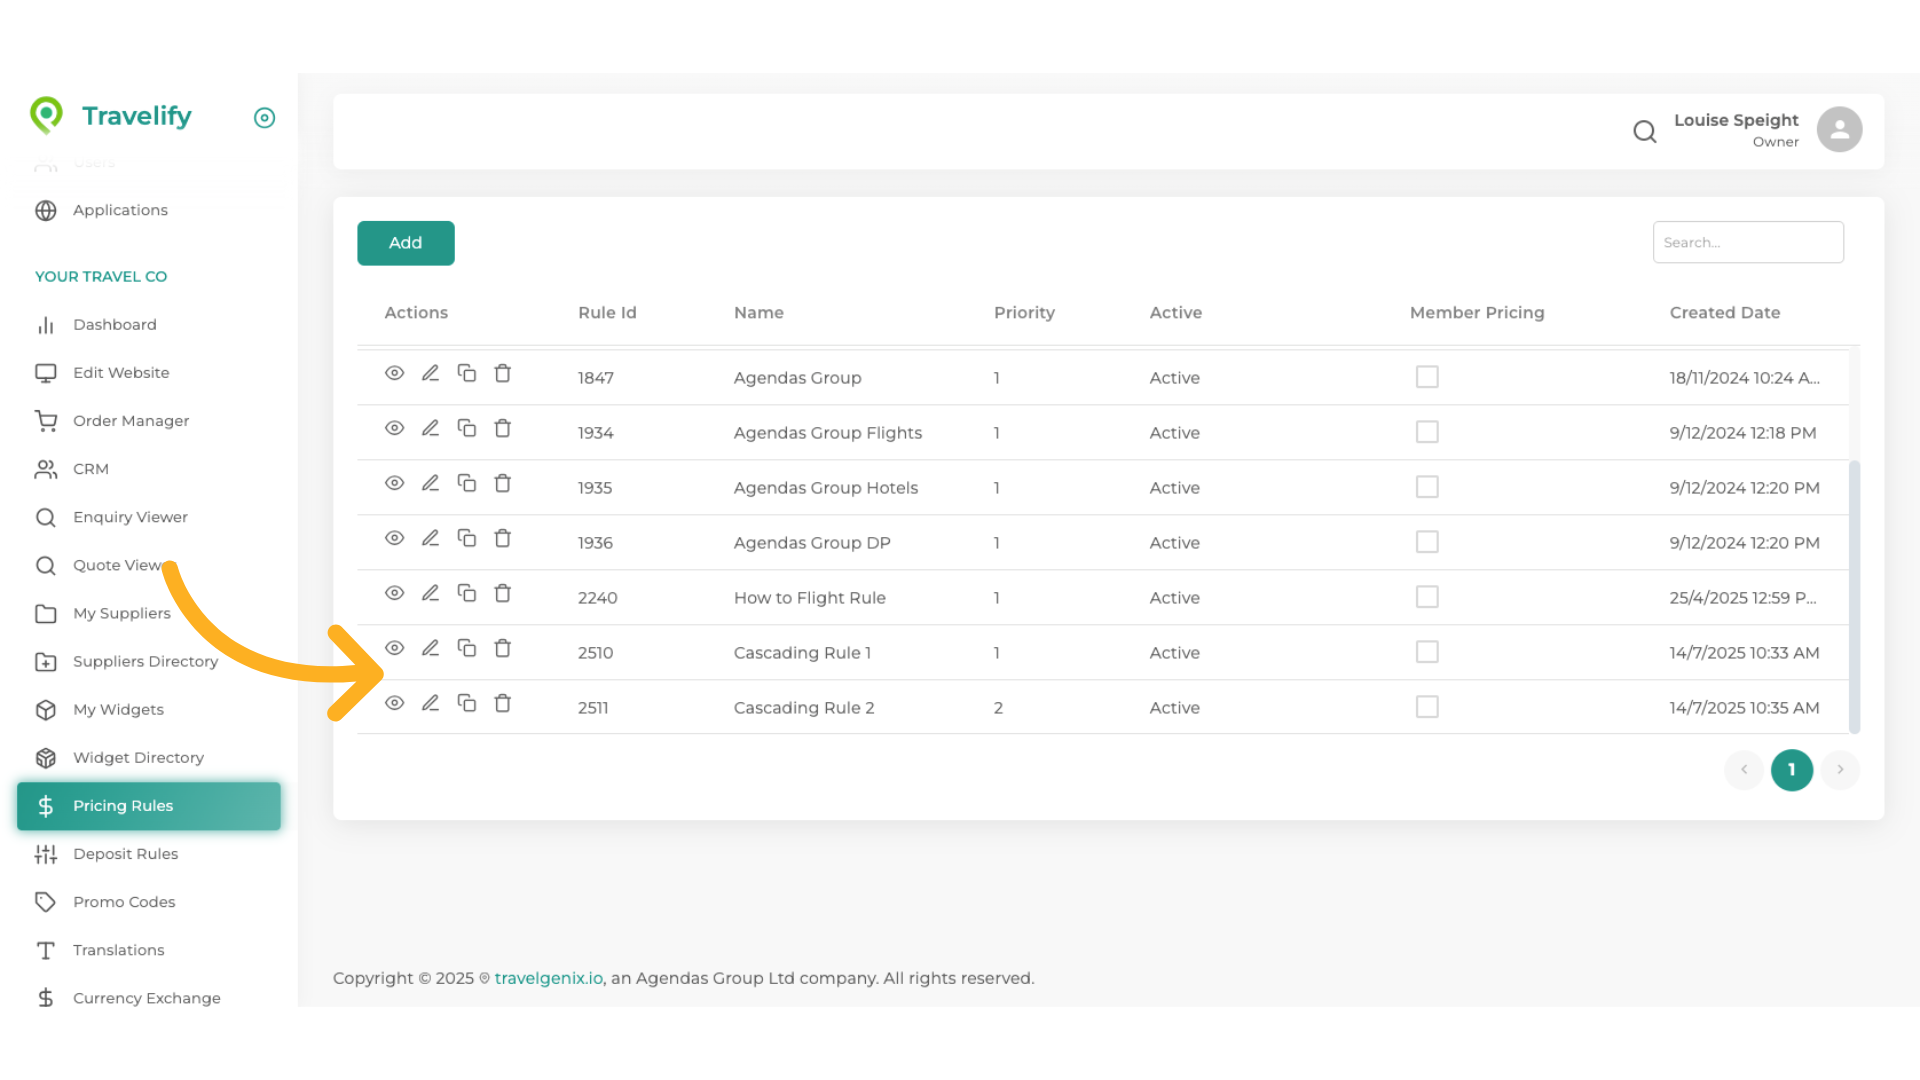Image resolution: width=1920 pixels, height=1080 pixels.
Task: Enable Member Pricing for rule 1847
Action: (1427, 376)
